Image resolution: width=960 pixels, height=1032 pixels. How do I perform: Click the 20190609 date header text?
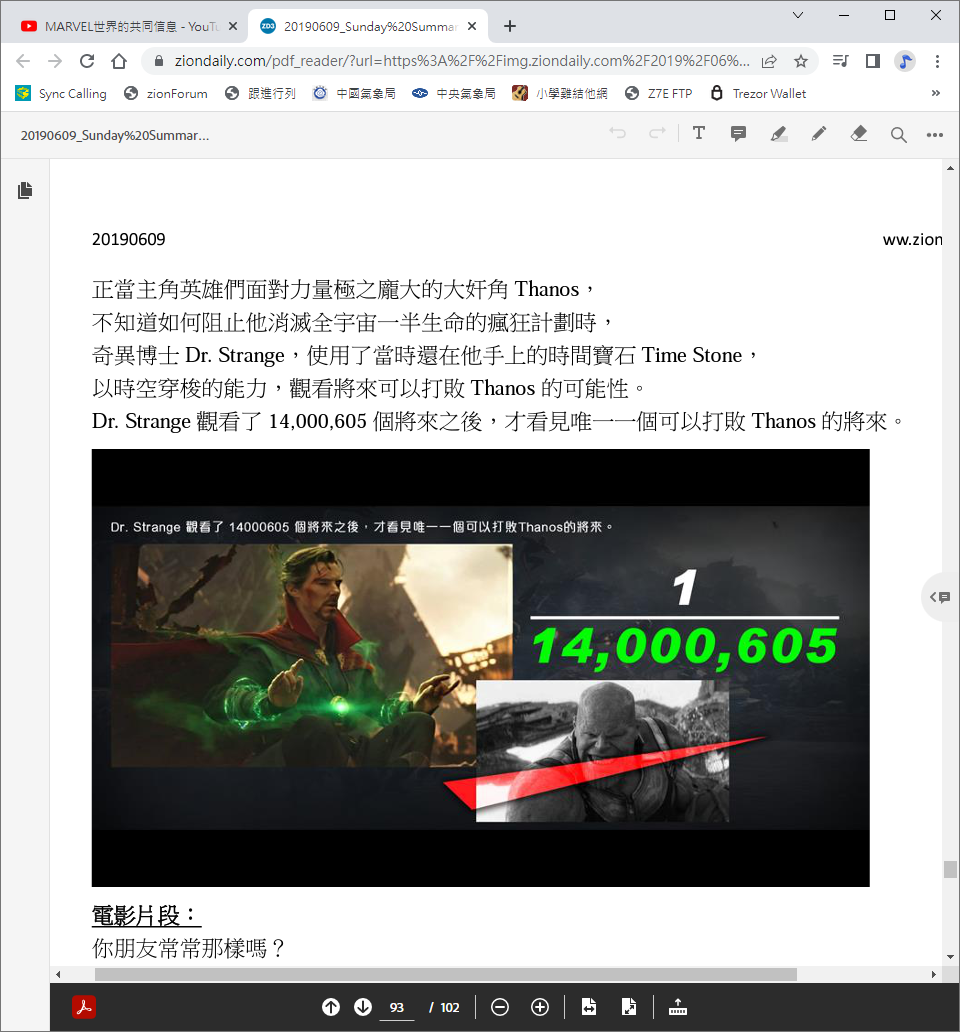[x=128, y=239]
